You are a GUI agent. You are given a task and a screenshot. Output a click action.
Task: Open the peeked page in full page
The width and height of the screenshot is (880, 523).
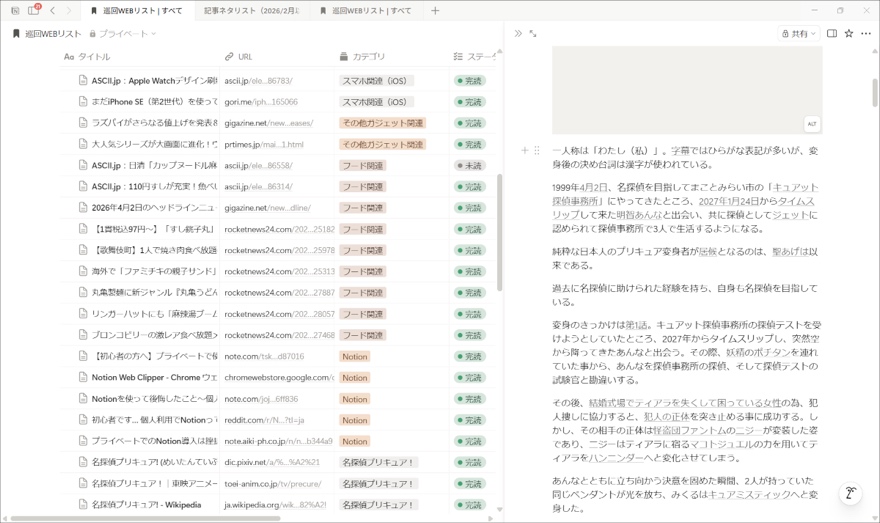coord(533,34)
